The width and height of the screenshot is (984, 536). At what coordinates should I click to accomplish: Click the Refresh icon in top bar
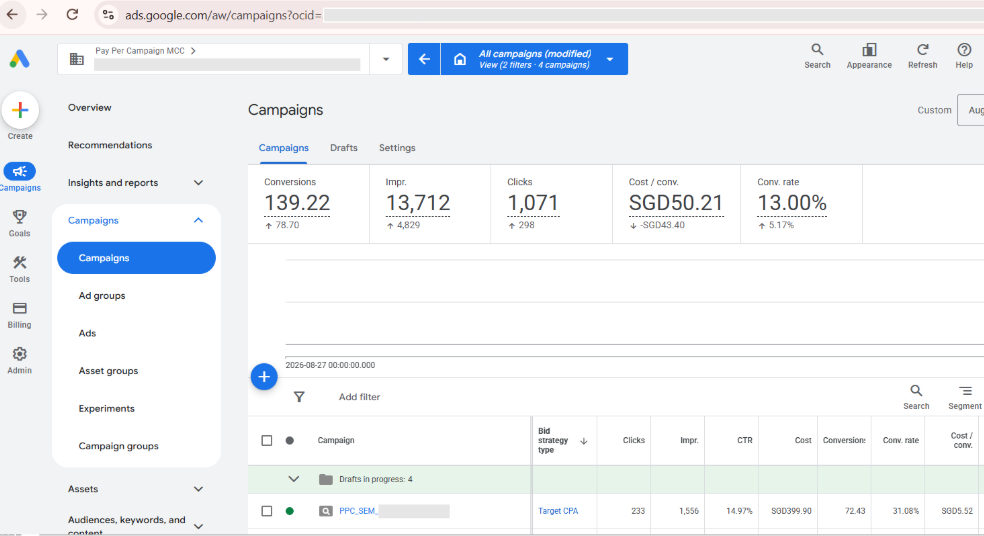[x=922, y=50]
